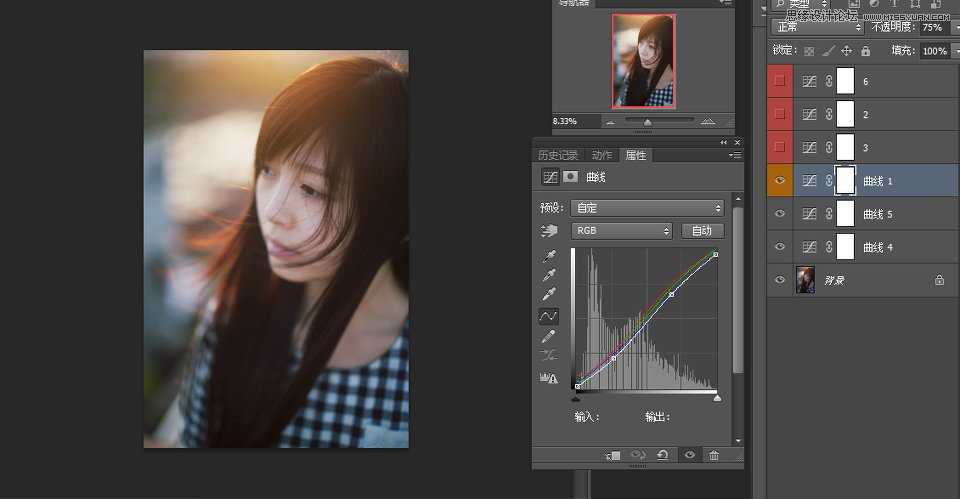The width and height of the screenshot is (960, 499).
Task: Hide the 曲线 1 layer
Action: click(x=780, y=181)
